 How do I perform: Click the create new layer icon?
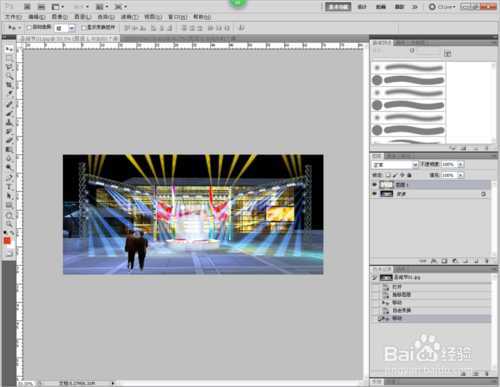(477, 261)
